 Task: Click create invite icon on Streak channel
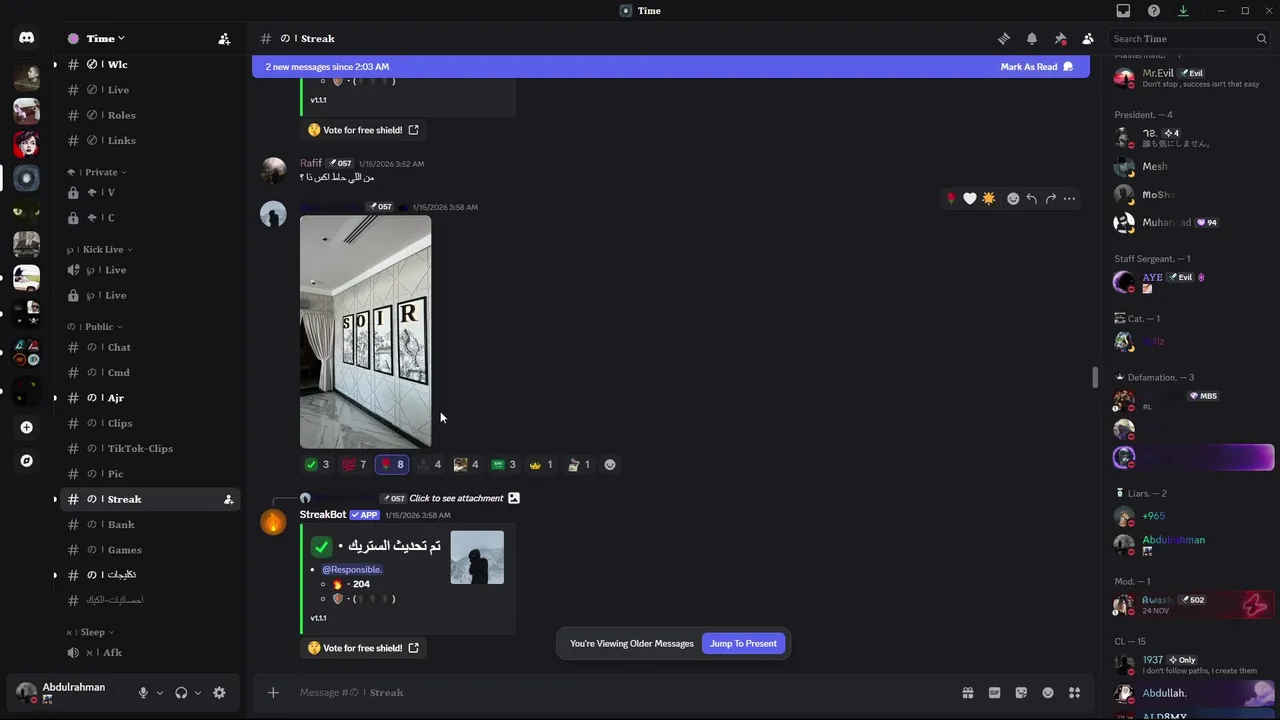point(228,499)
